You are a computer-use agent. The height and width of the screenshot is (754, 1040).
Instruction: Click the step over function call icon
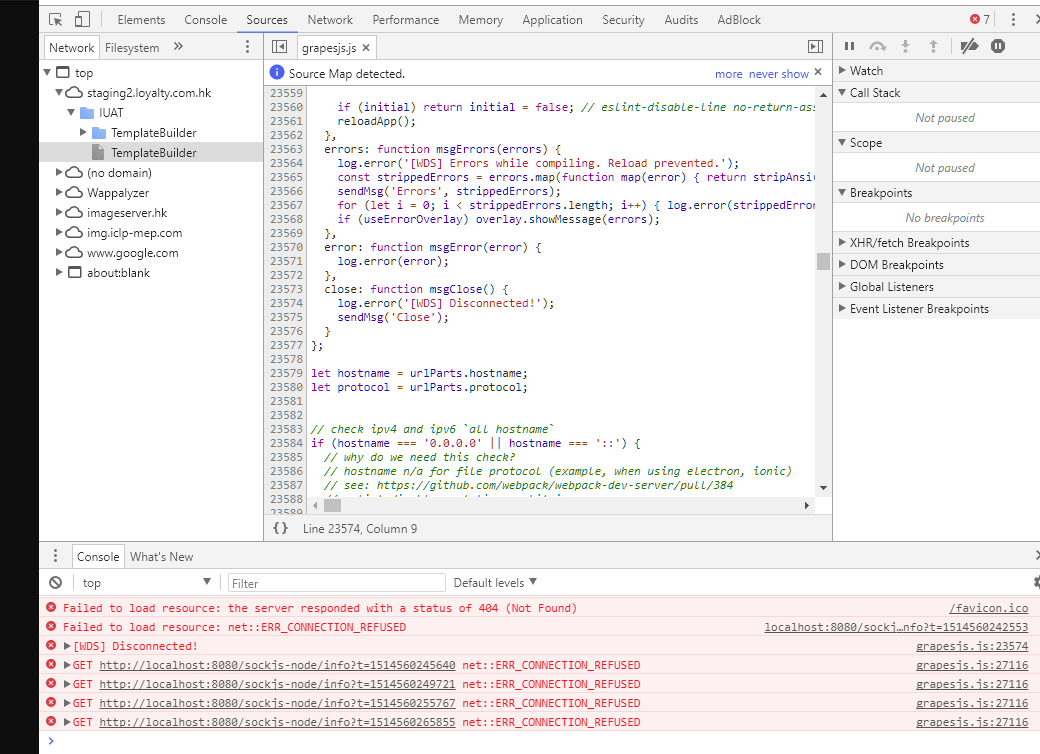pos(878,46)
